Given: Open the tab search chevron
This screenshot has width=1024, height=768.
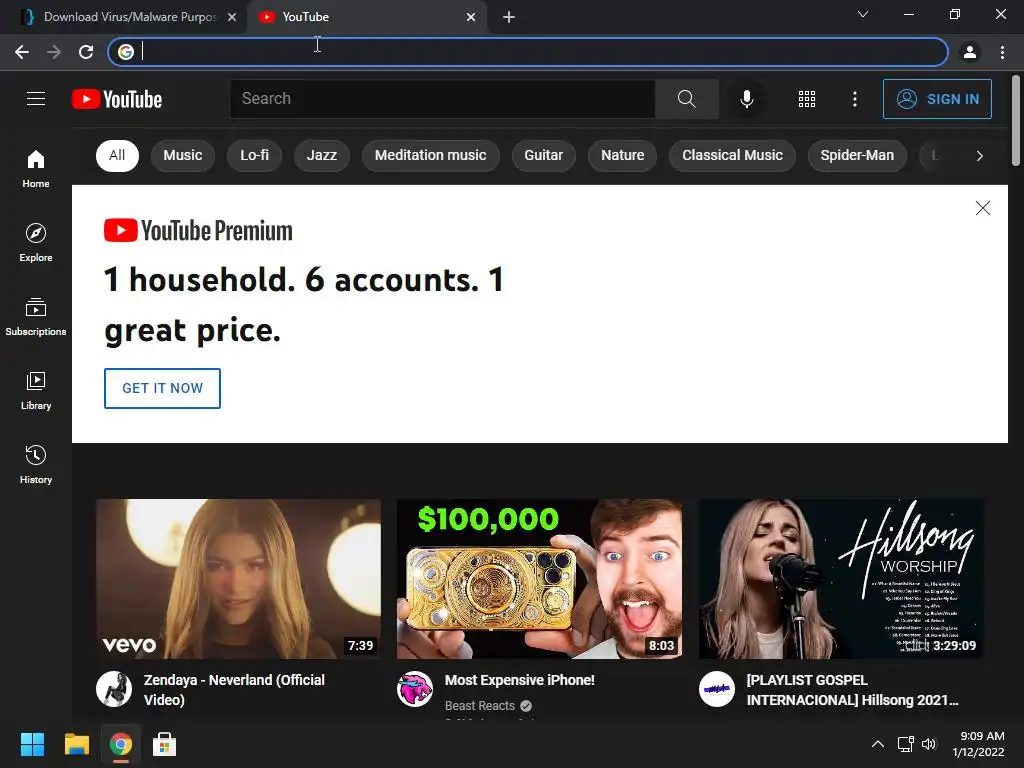Looking at the screenshot, I should coord(863,14).
